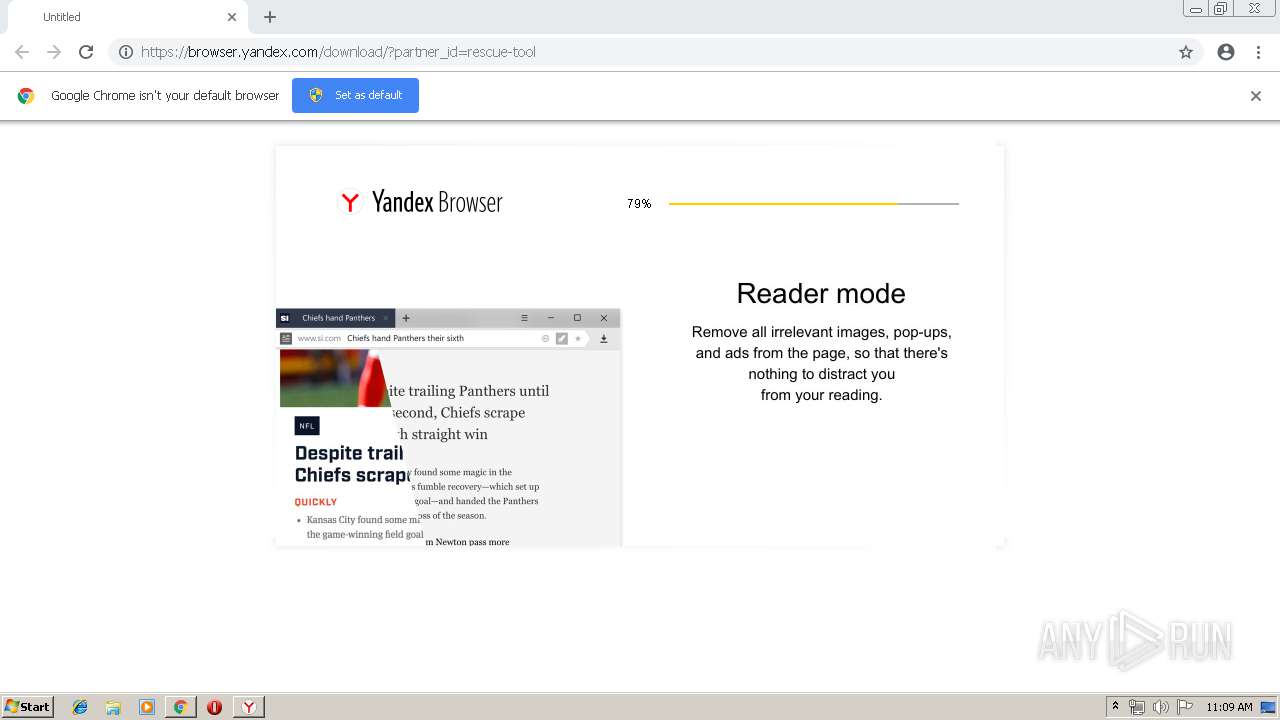
Task: Go forward using the forward arrow
Action: pyautogui.click(x=54, y=52)
